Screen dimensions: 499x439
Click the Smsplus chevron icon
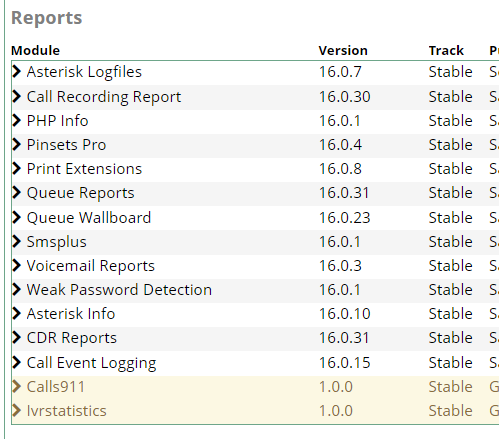pos(16,242)
